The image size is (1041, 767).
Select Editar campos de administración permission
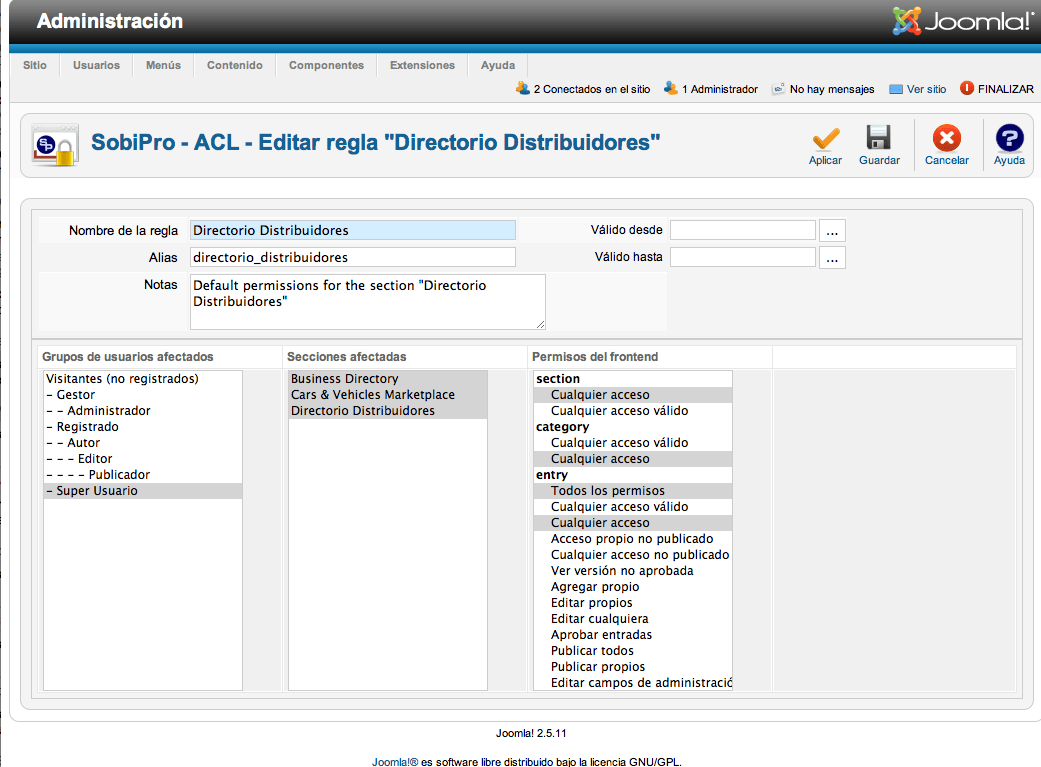tap(633, 683)
